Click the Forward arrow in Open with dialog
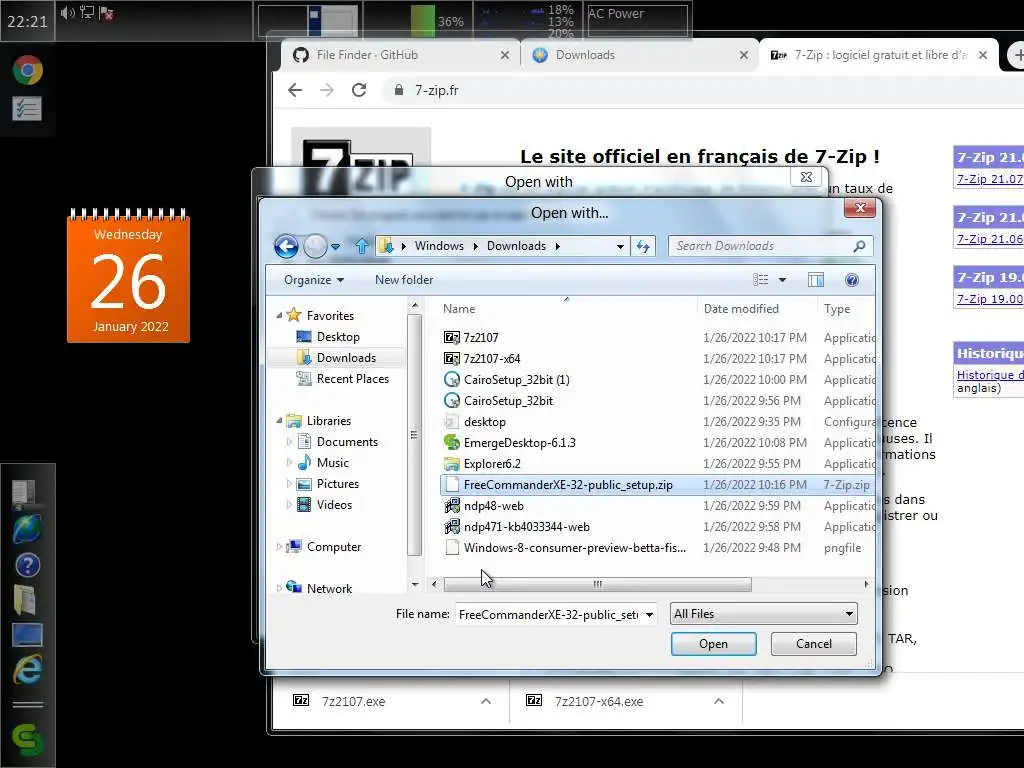The image size is (1024, 768). click(315, 246)
